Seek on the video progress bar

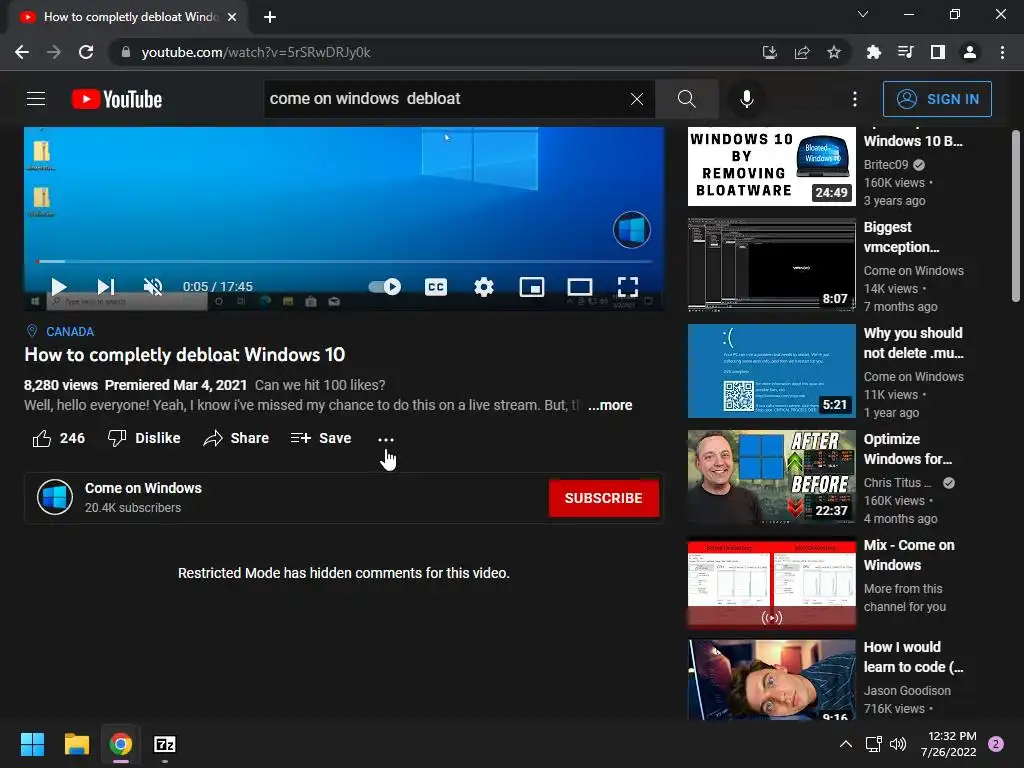click(x=344, y=261)
